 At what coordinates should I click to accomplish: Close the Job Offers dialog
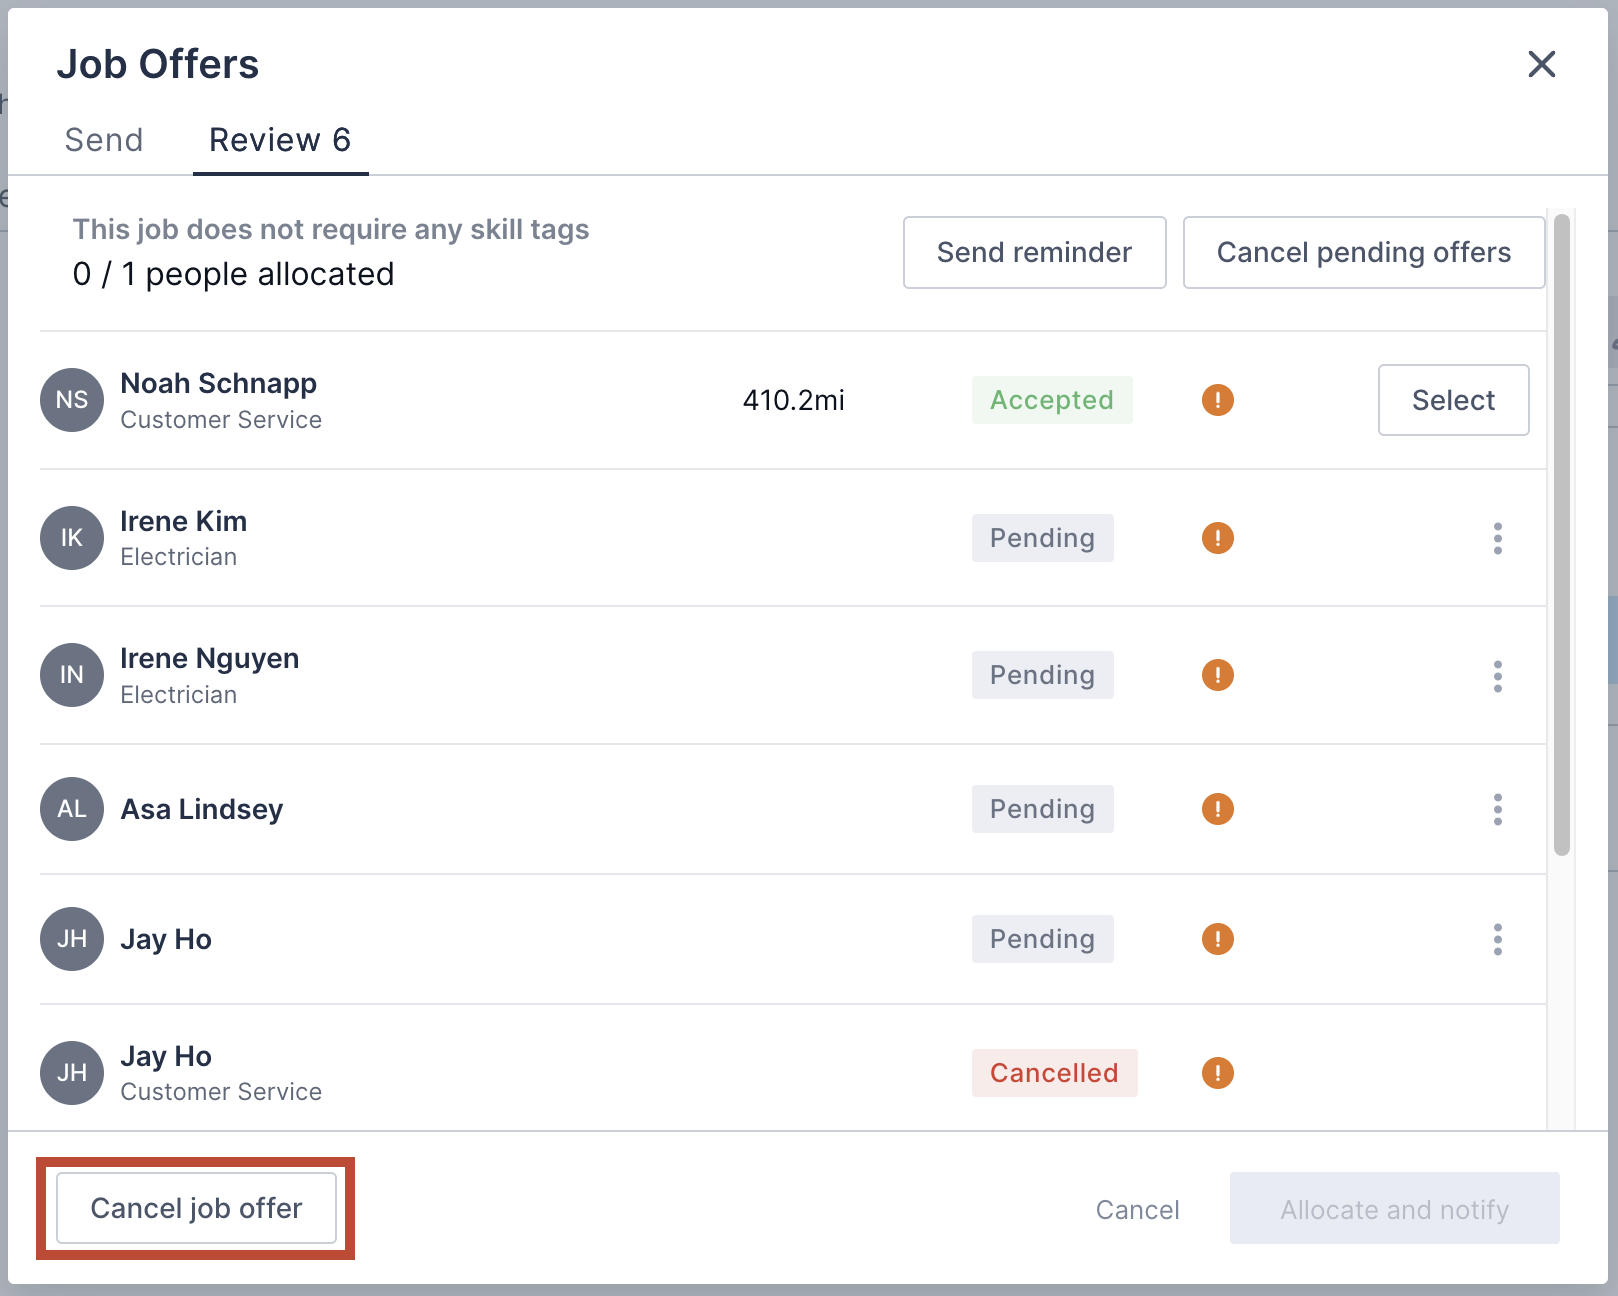pos(1541,64)
